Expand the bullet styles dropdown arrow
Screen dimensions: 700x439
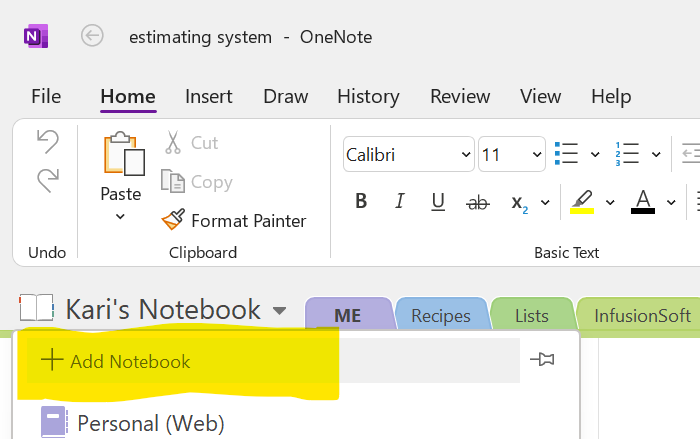click(595, 155)
